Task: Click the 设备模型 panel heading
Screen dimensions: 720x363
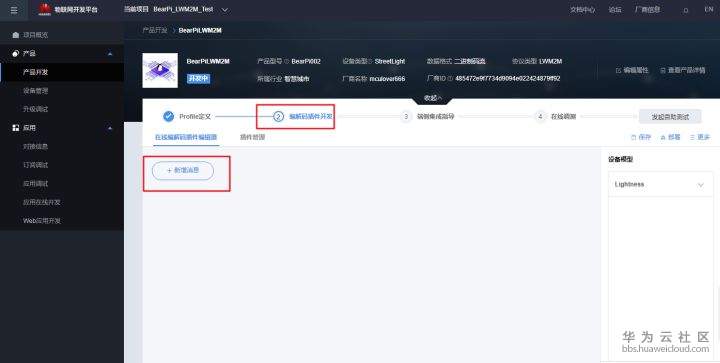Action: (x=621, y=159)
